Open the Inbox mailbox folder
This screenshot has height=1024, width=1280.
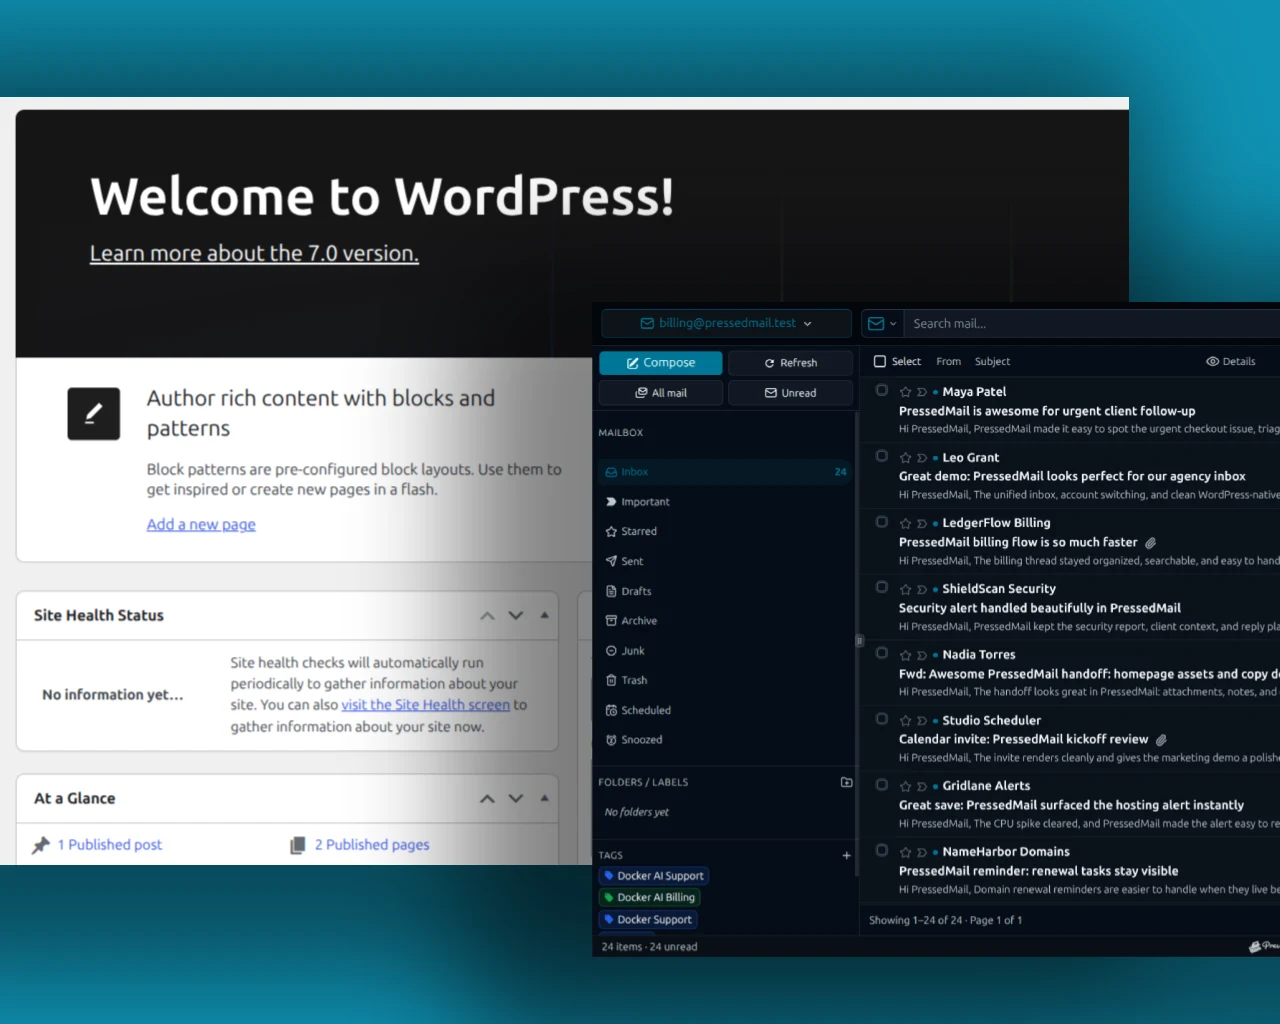[725, 472]
